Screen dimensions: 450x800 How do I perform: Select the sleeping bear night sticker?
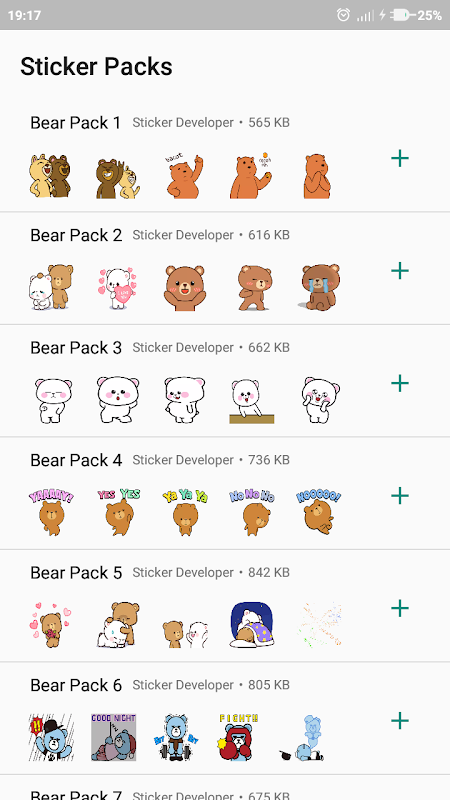pos(252,625)
